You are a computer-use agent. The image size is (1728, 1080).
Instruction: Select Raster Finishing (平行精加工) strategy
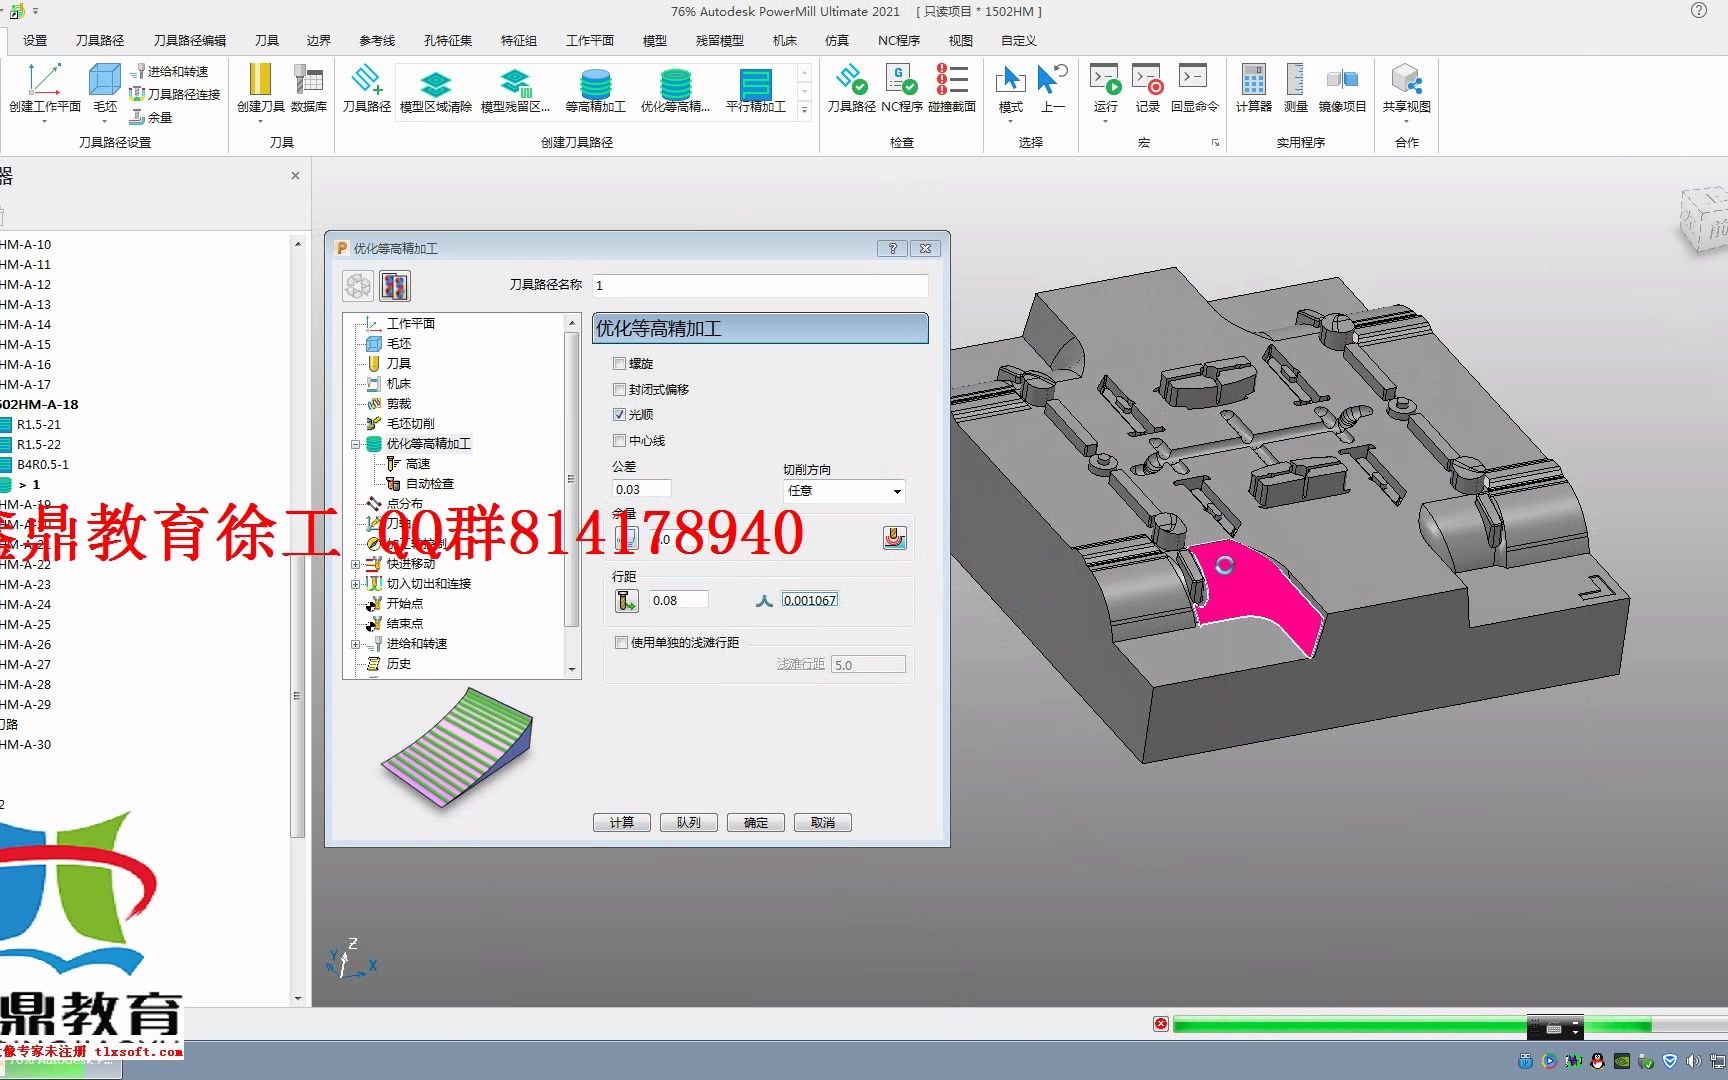coord(756,90)
